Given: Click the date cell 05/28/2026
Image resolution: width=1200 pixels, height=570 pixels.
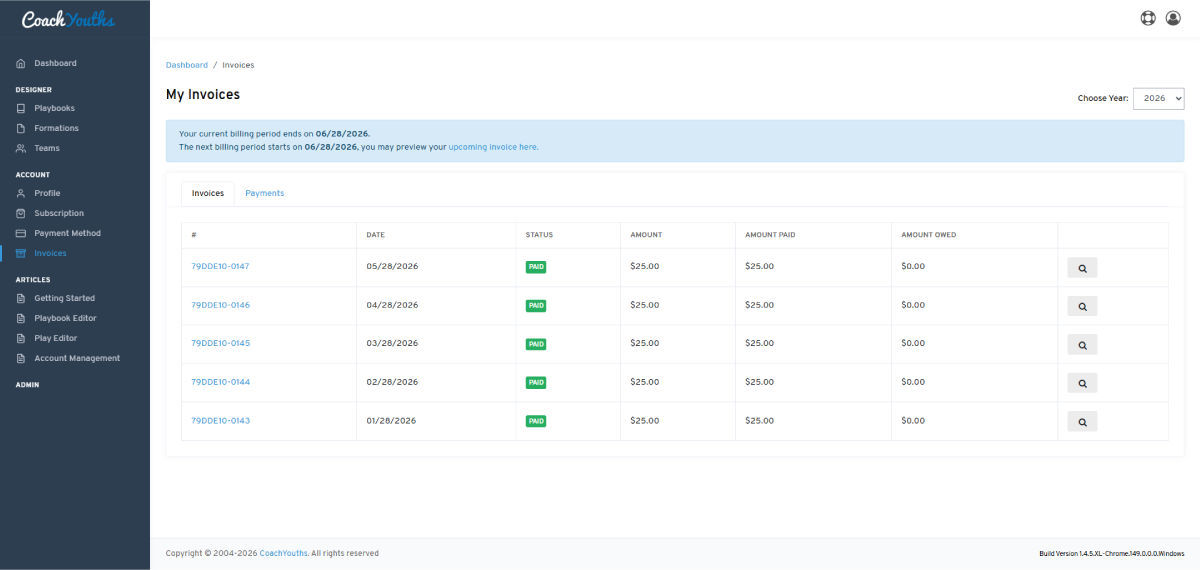Looking at the screenshot, I should (392, 266).
